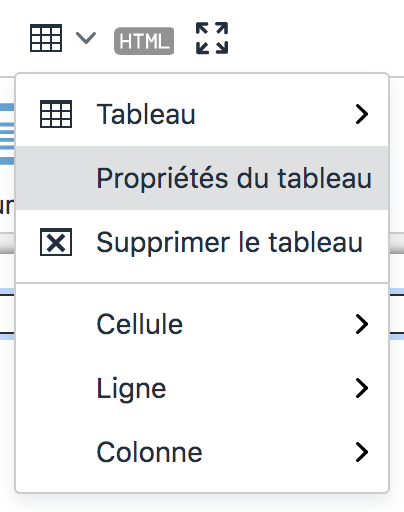The image size is (404, 512).
Task: Click the table icon in the toolbar
Action: click(x=46, y=38)
